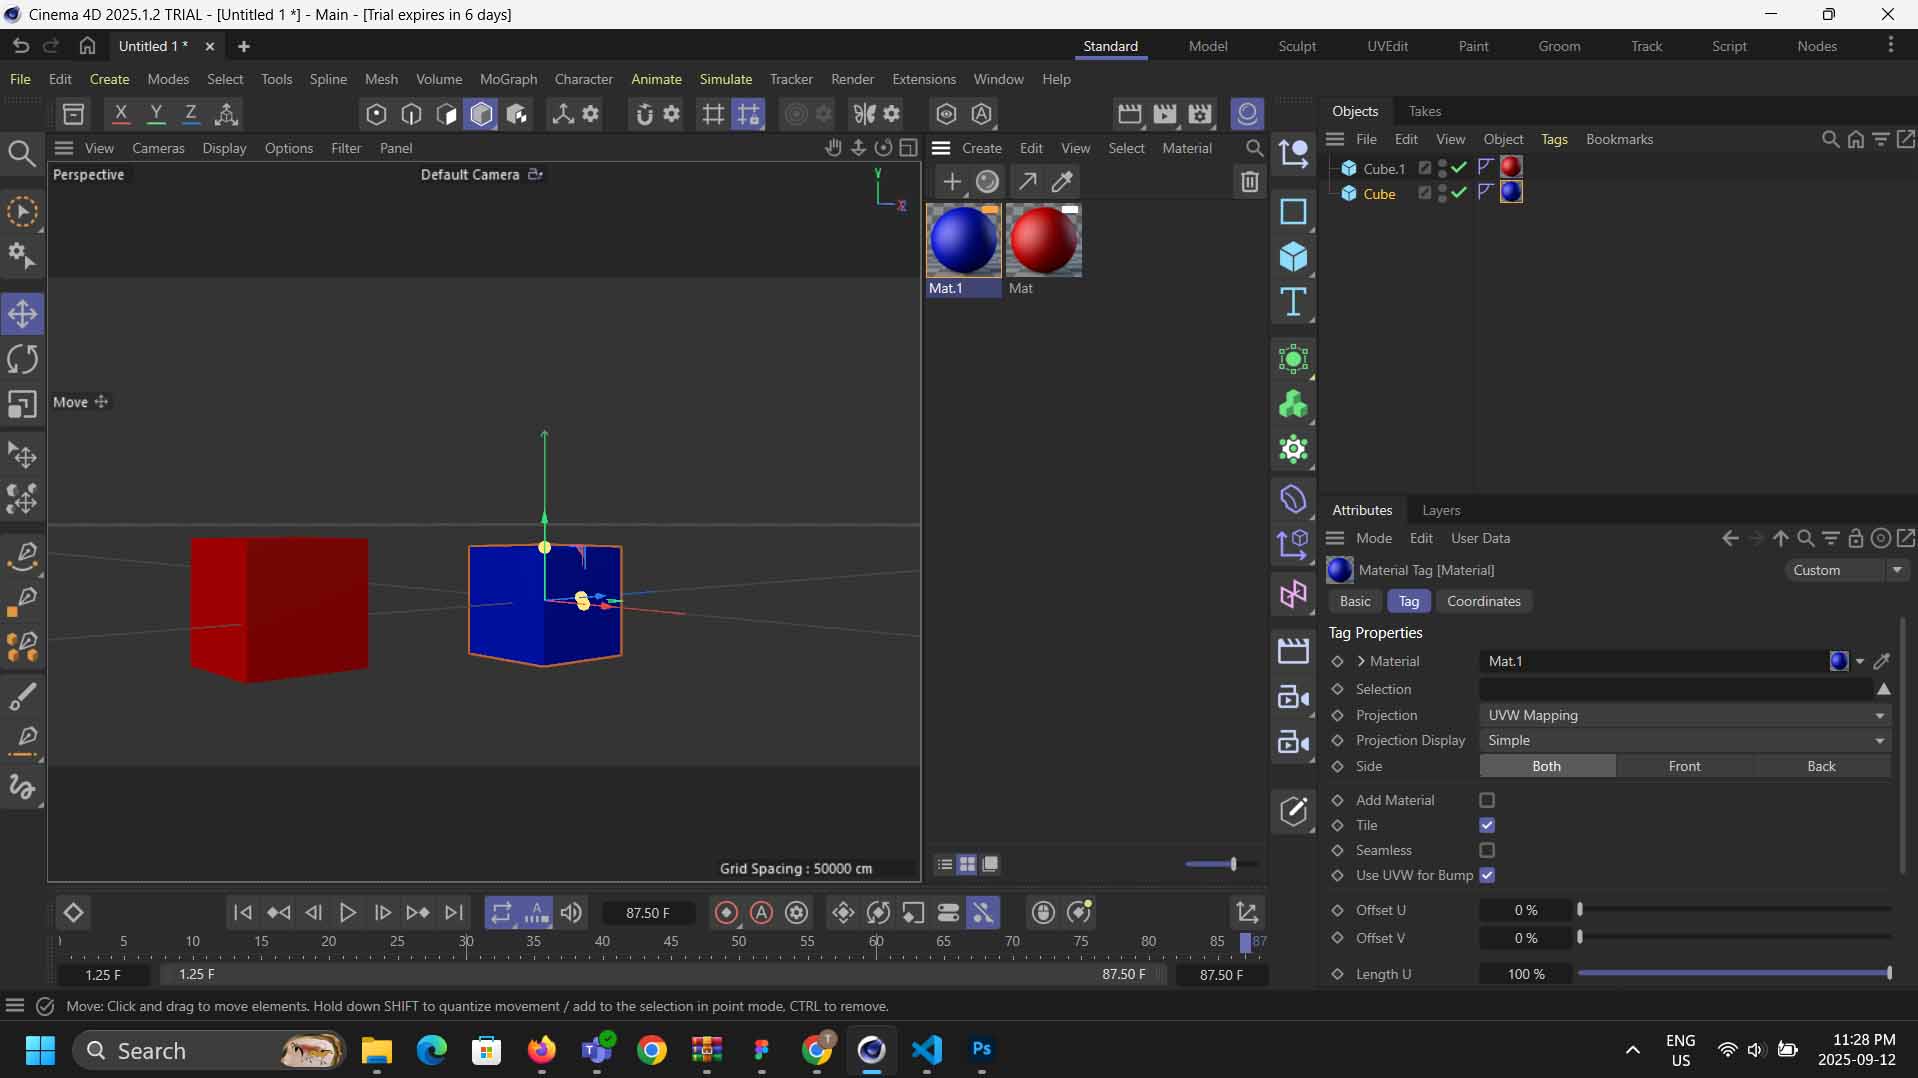The image size is (1918, 1078).
Task: Select the Rotate tool in the left toolbar
Action: click(22, 358)
